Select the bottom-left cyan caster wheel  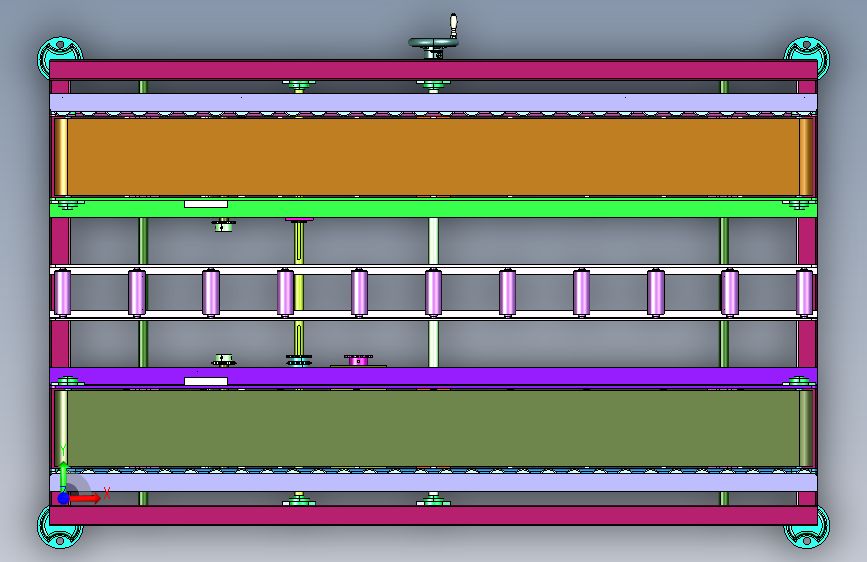pyautogui.click(x=59, y=534)
